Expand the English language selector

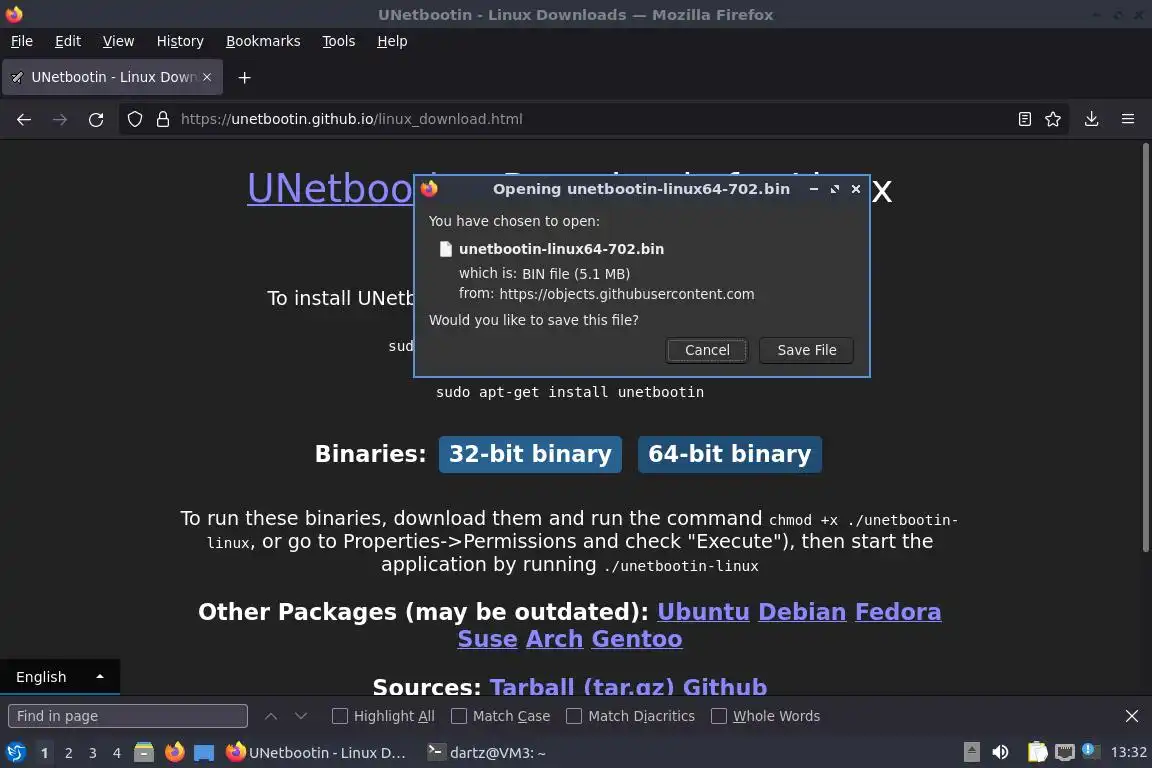(60, 677)
